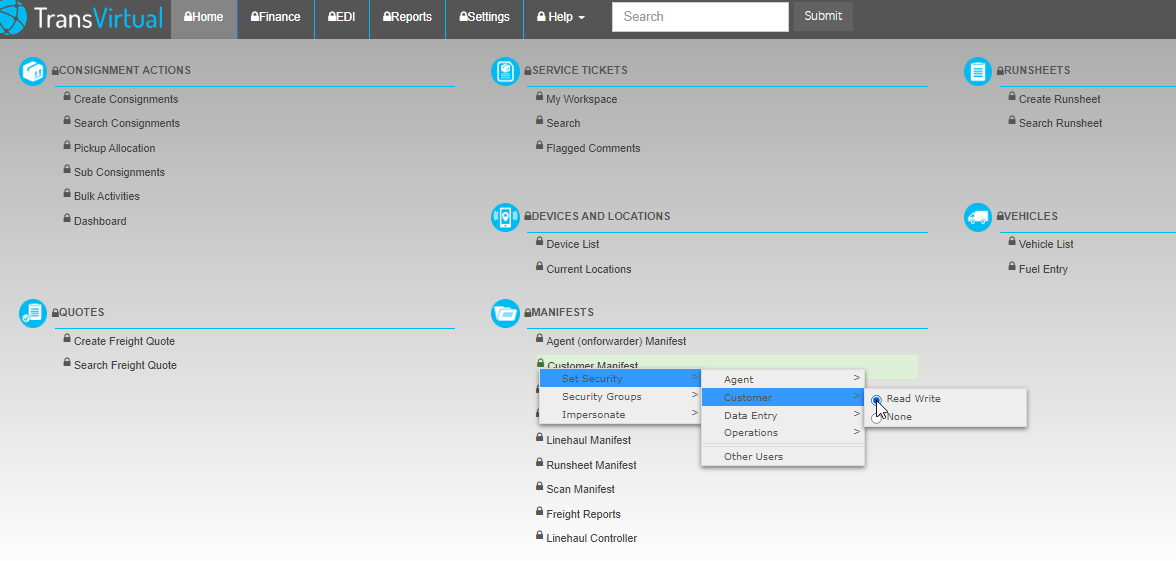The width and height of the screenshot is (1176, 561).
Task: Click into the Search input field
Action: pyautogui.click(x=700, y=16)
